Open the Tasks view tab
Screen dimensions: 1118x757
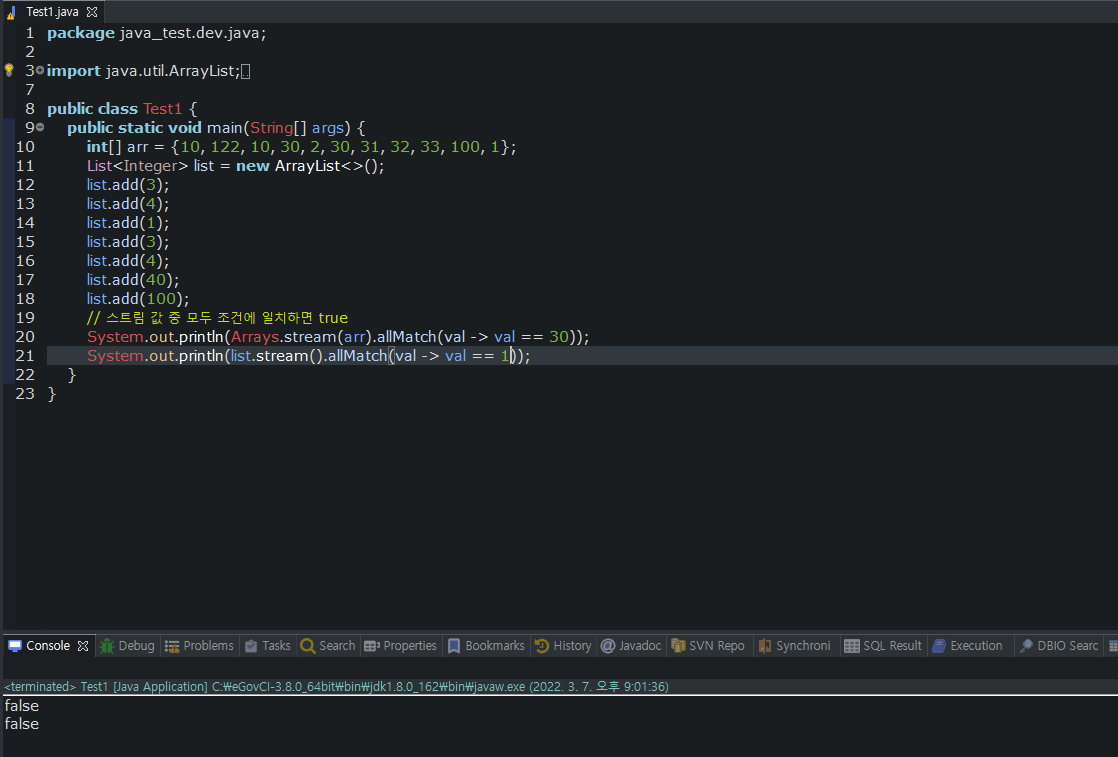[x=268, y=646]
